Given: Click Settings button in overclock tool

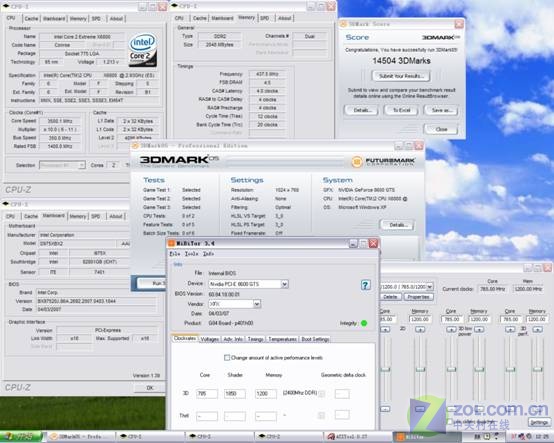Looking at the screenshot, I should point(539,423).
